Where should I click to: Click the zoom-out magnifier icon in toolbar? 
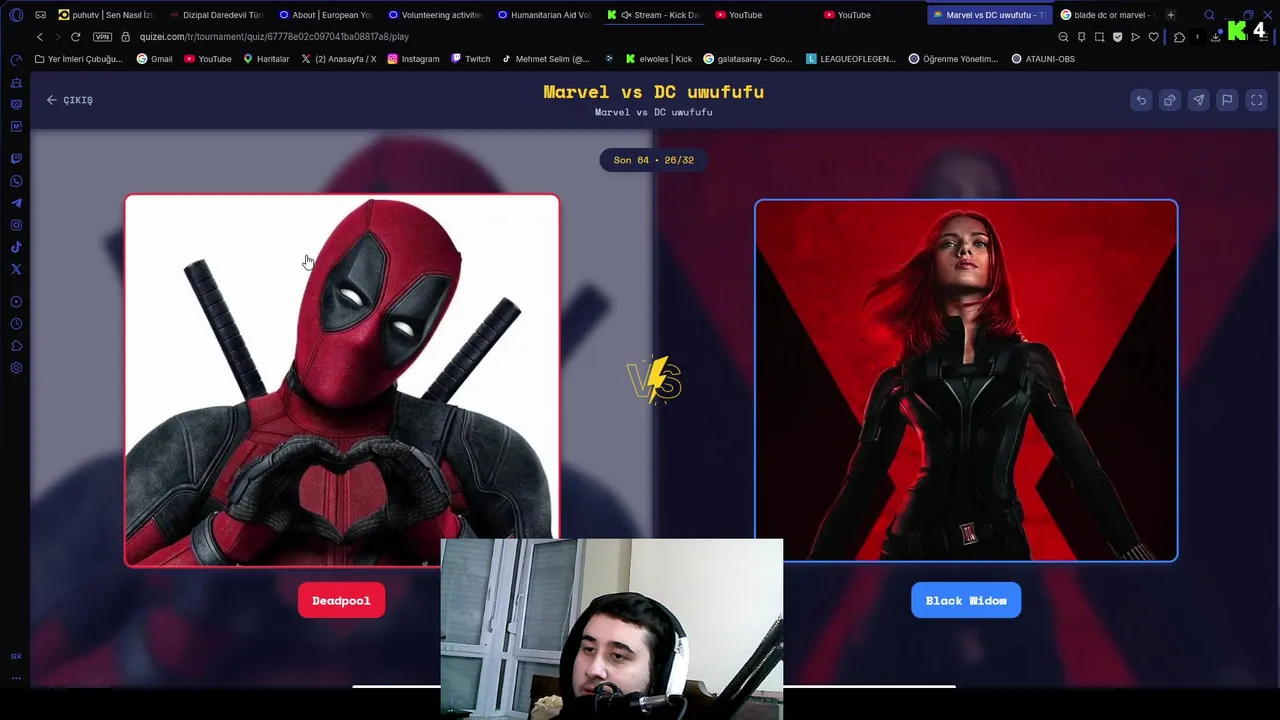(1063, 37)
